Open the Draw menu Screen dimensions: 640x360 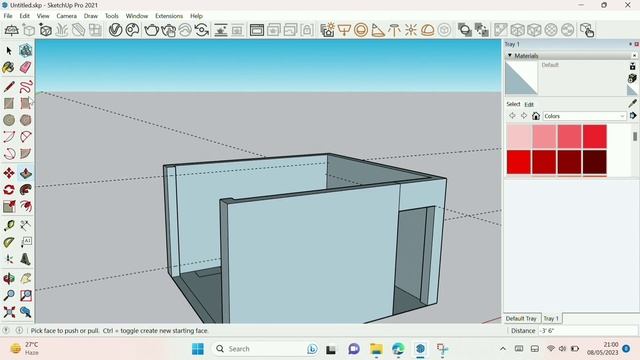click(91, 16)
